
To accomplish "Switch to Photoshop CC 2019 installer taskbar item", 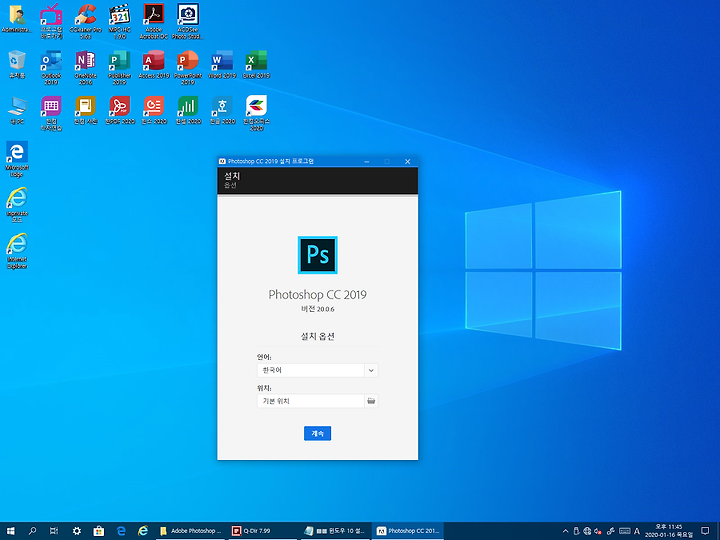I will click(408, 531).
